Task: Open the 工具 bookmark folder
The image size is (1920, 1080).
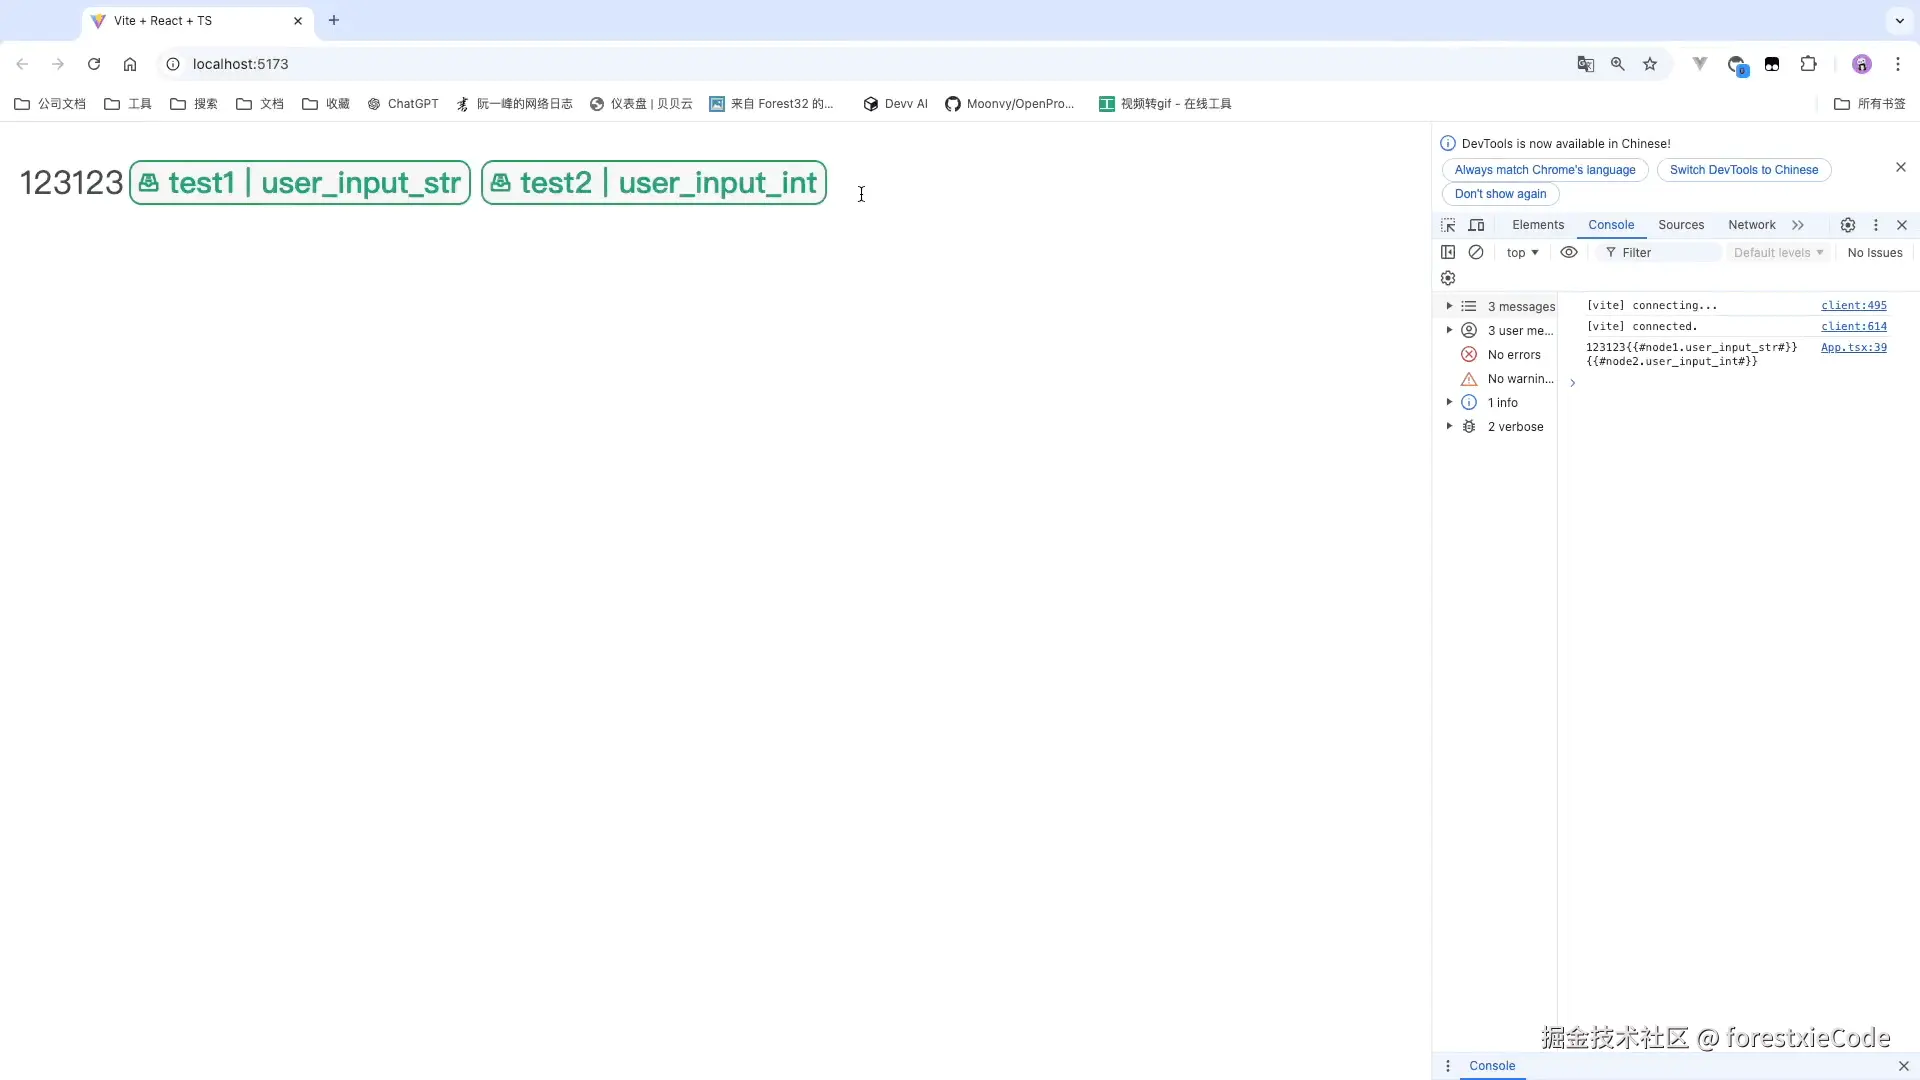Action: click(x=128, y=104)
